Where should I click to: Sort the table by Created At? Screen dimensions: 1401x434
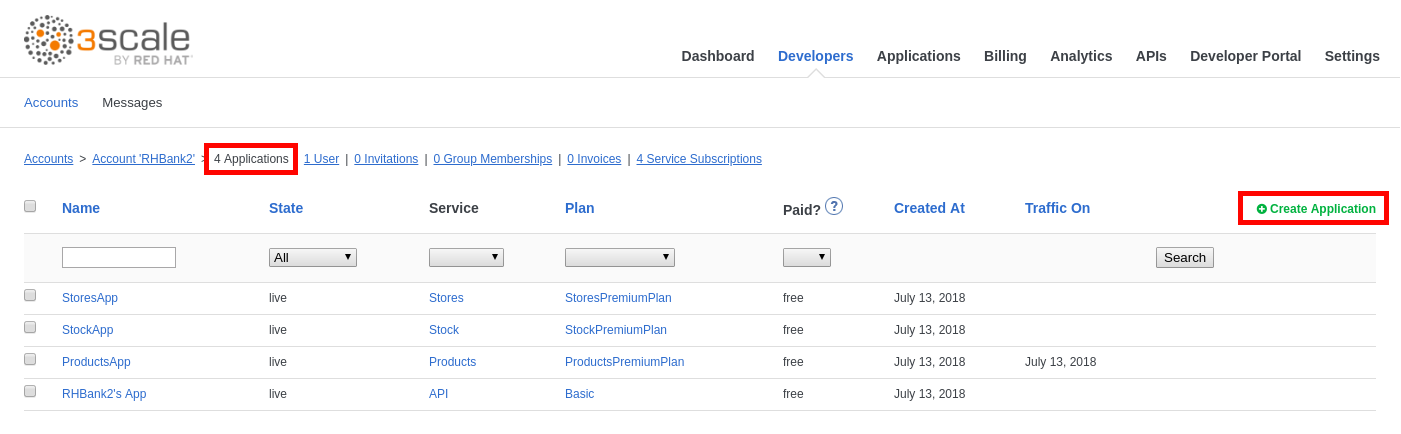click(928, 208)
